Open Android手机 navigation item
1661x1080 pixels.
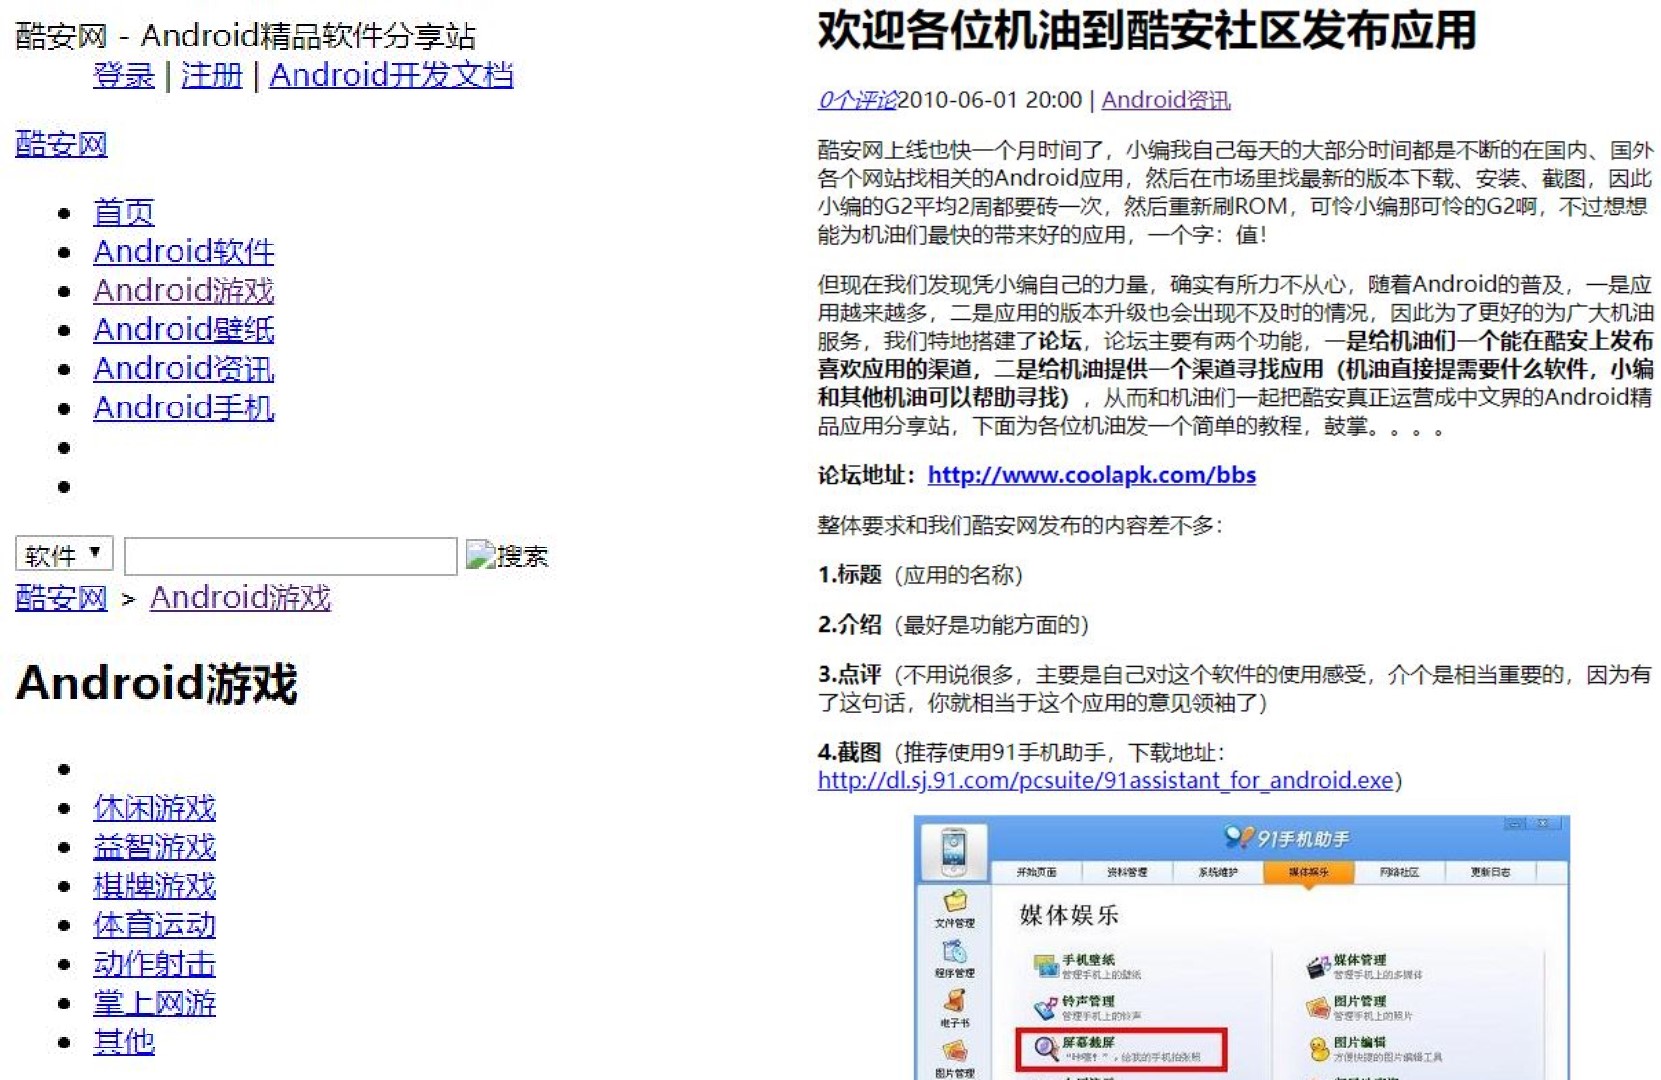(x=184, y=407)
